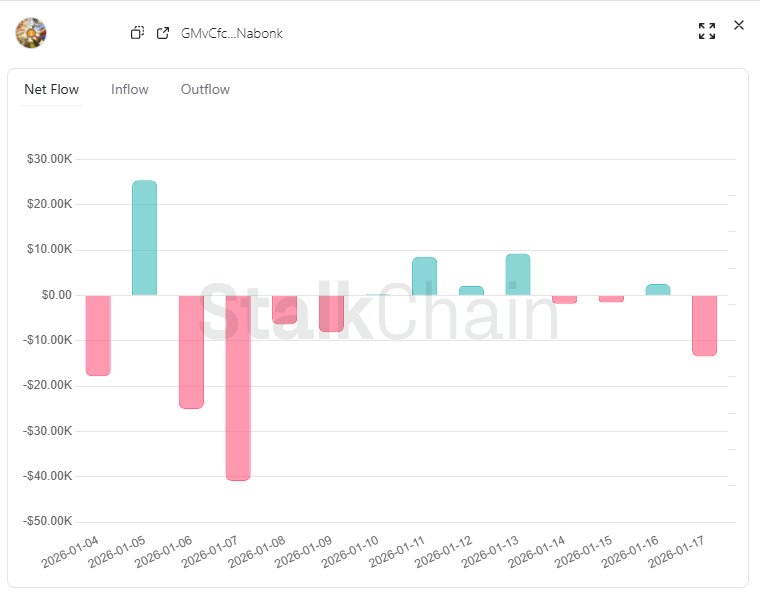Close the chart dialog
760x608 pixels.
point(739,25)
